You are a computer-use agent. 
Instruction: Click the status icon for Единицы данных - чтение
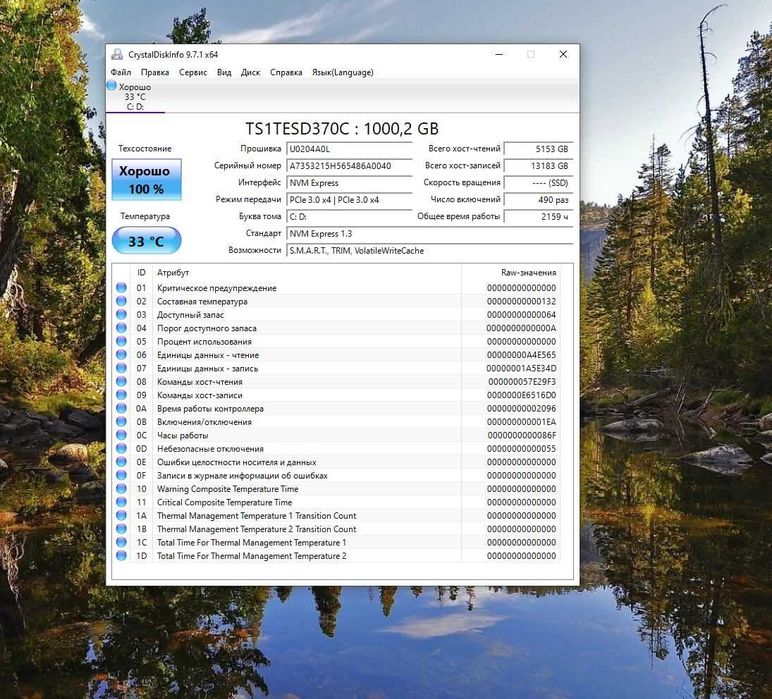click(121, 354)
